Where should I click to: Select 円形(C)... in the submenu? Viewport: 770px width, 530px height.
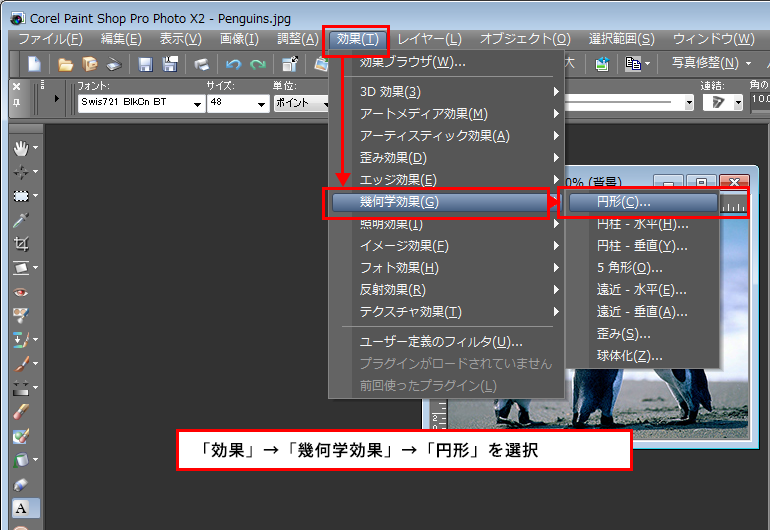click(643, 202)
